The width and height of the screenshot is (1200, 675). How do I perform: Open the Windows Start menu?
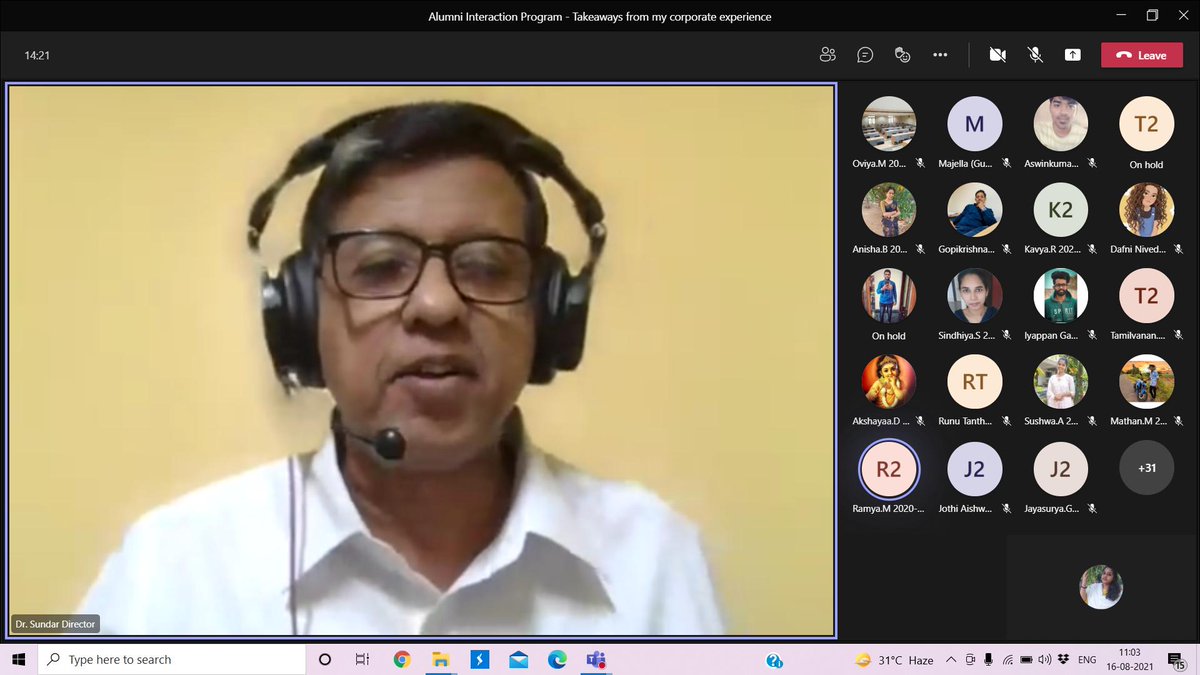tap(18, 660)
